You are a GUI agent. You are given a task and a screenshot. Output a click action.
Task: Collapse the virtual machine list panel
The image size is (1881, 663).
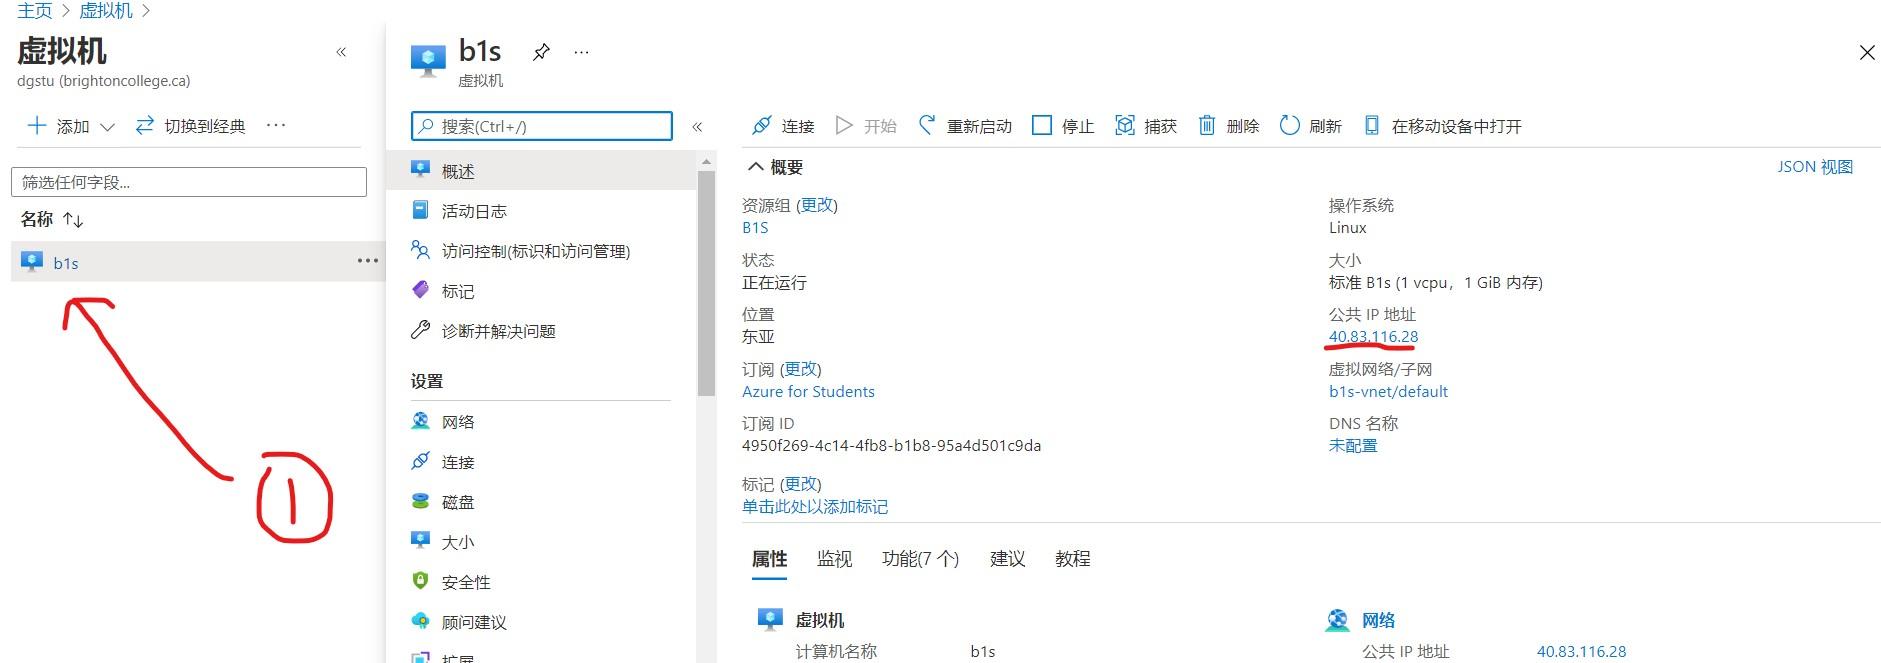(341, 52)
